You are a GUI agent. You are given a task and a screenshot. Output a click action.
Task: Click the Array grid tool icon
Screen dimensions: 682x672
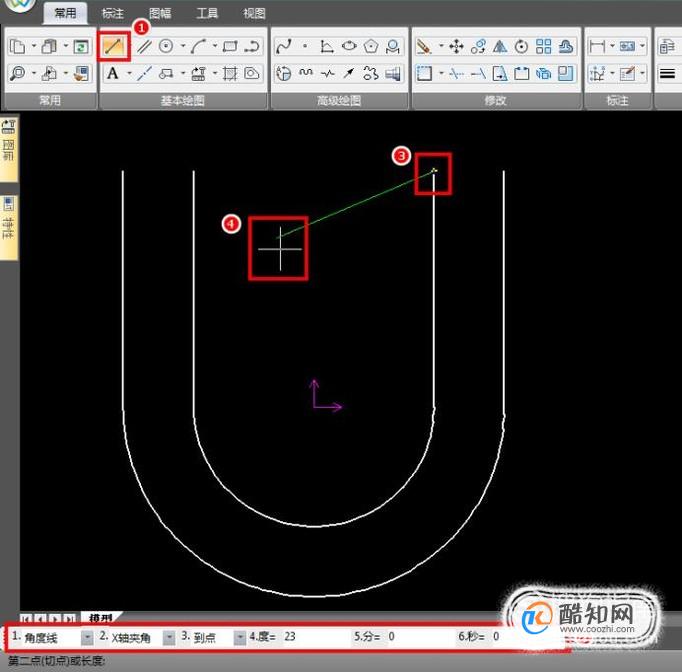pos(543,46)
